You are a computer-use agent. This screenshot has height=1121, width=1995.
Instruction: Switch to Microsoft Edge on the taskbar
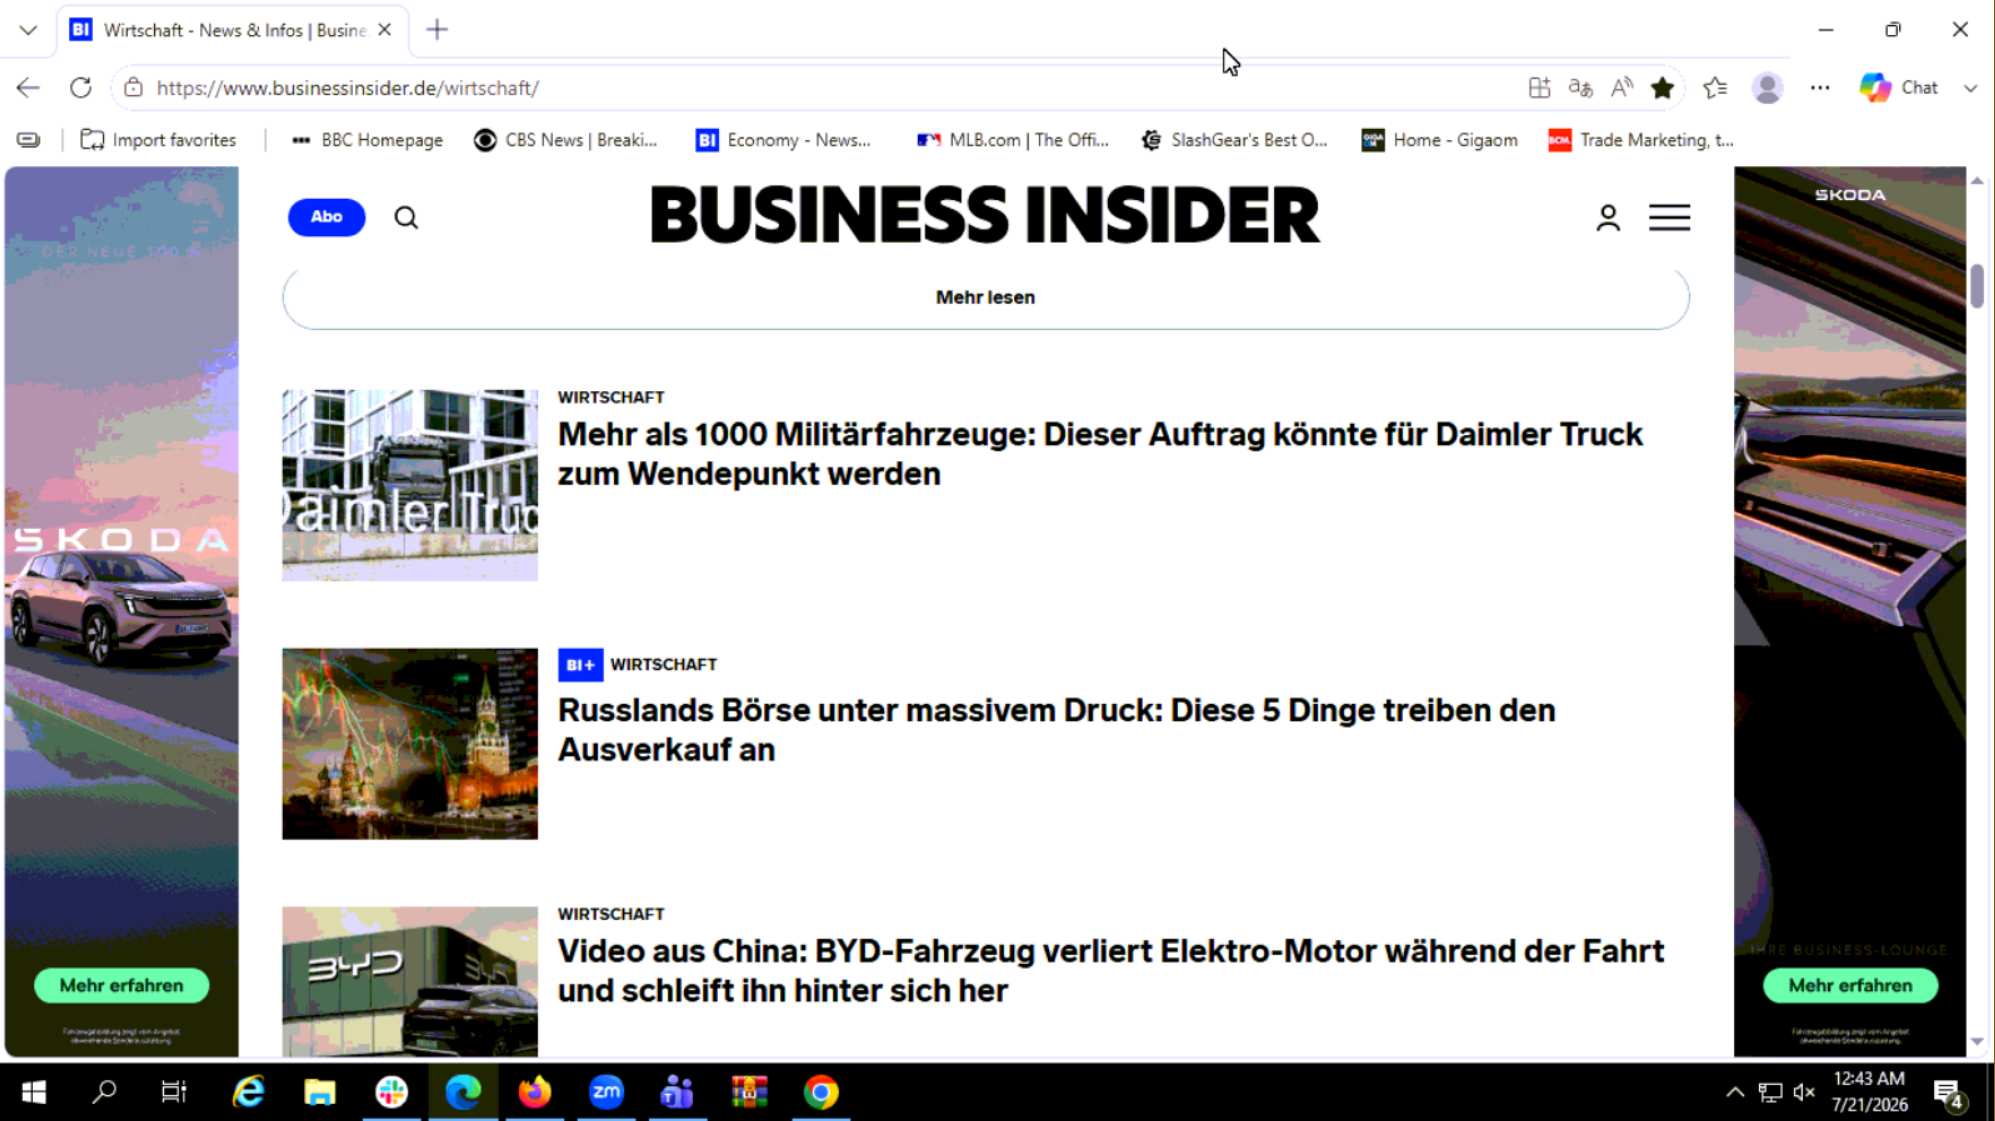[x=463, y=1092]
